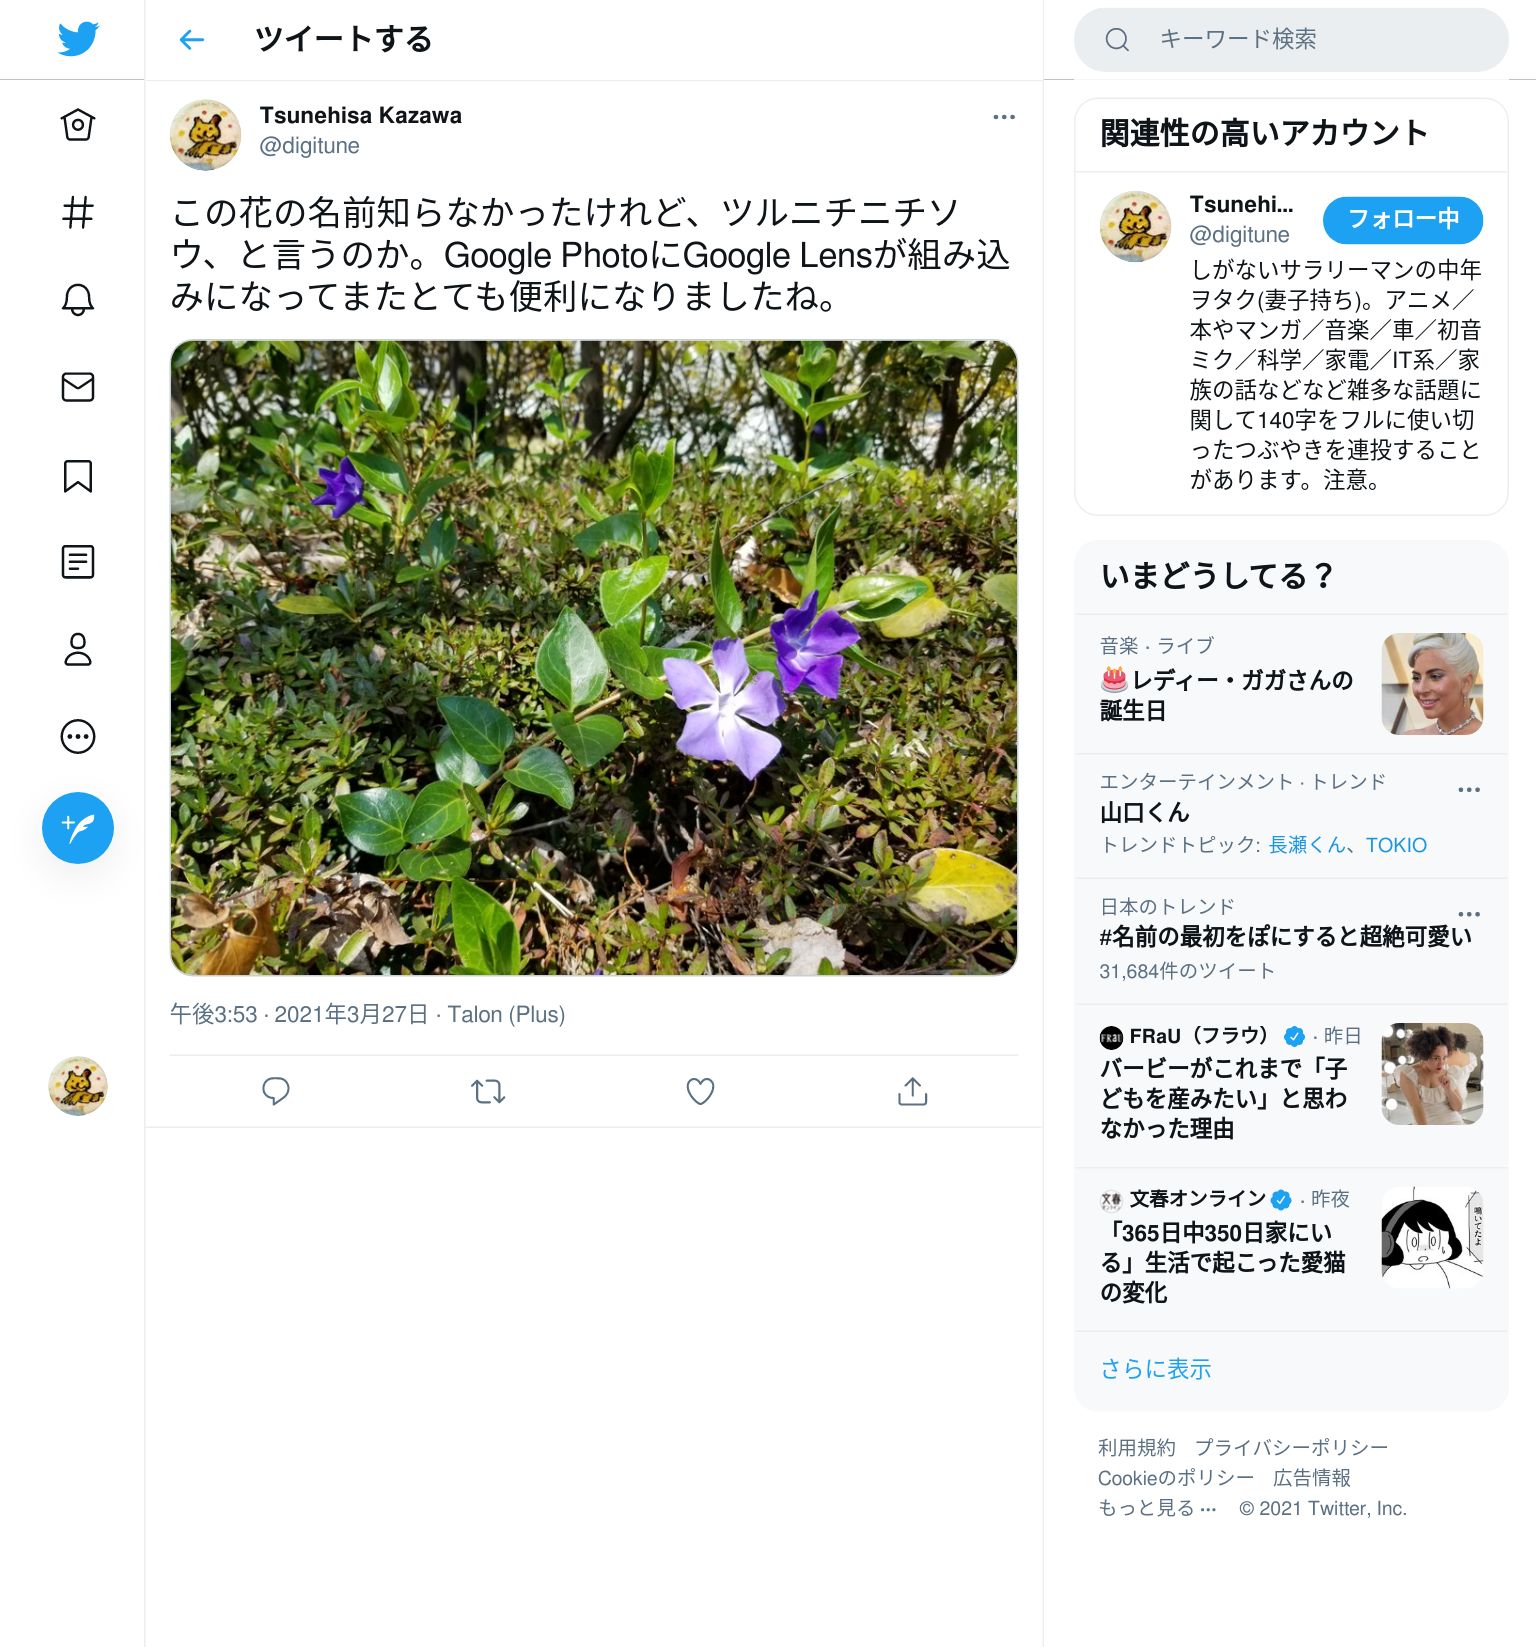Open the Profile person icon

coord(78,649)
